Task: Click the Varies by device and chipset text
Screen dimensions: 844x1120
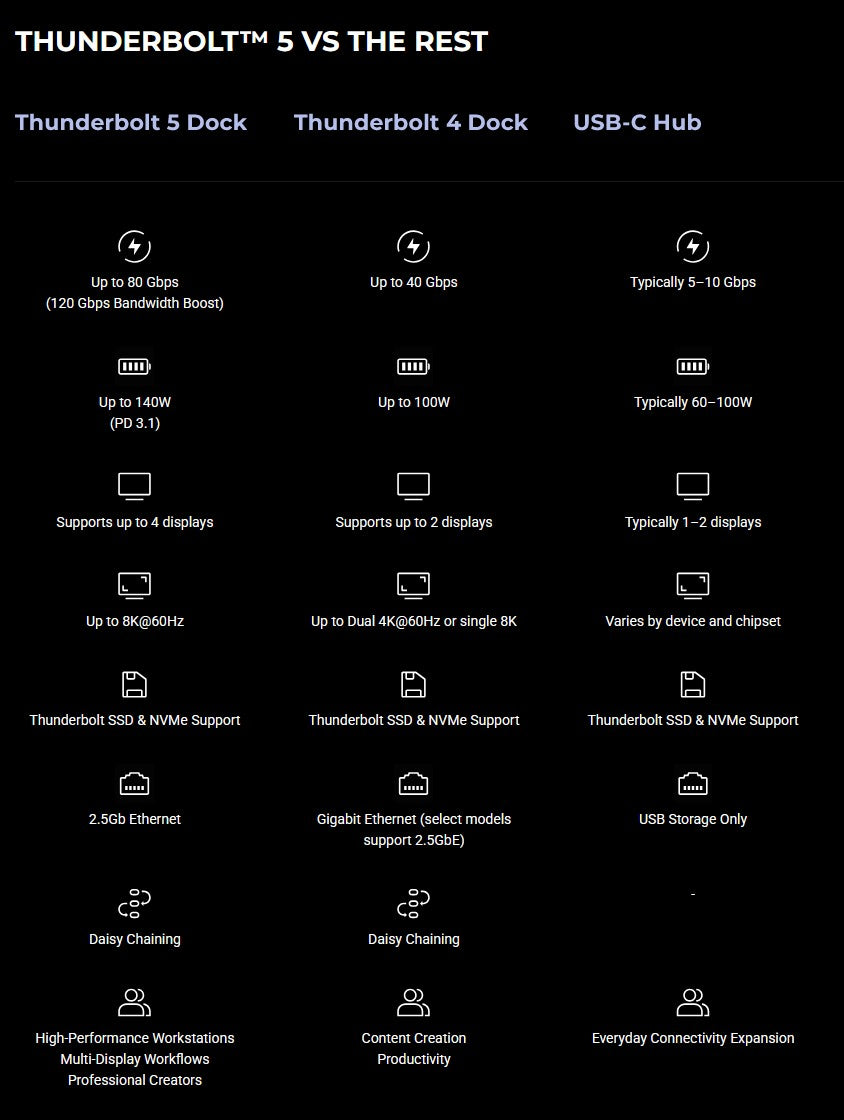Action: coord(693,621)
